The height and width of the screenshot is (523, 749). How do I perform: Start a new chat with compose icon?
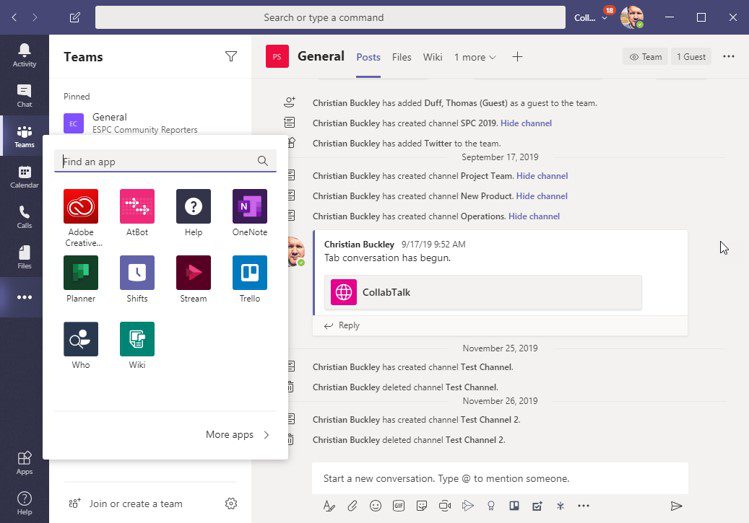[x=75, y=18]
